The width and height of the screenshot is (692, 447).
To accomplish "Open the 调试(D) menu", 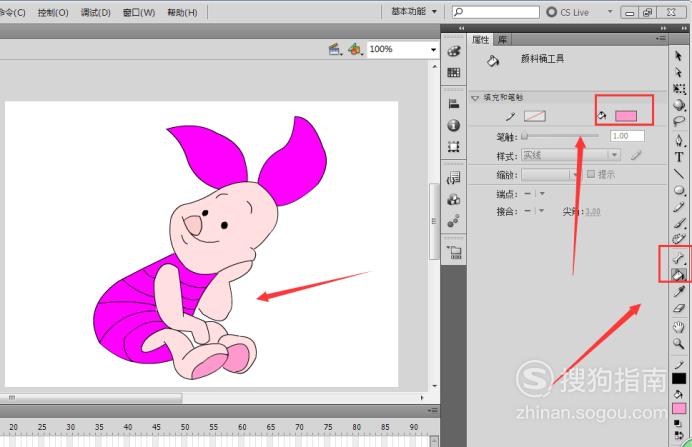I will [x=96, y=12].
